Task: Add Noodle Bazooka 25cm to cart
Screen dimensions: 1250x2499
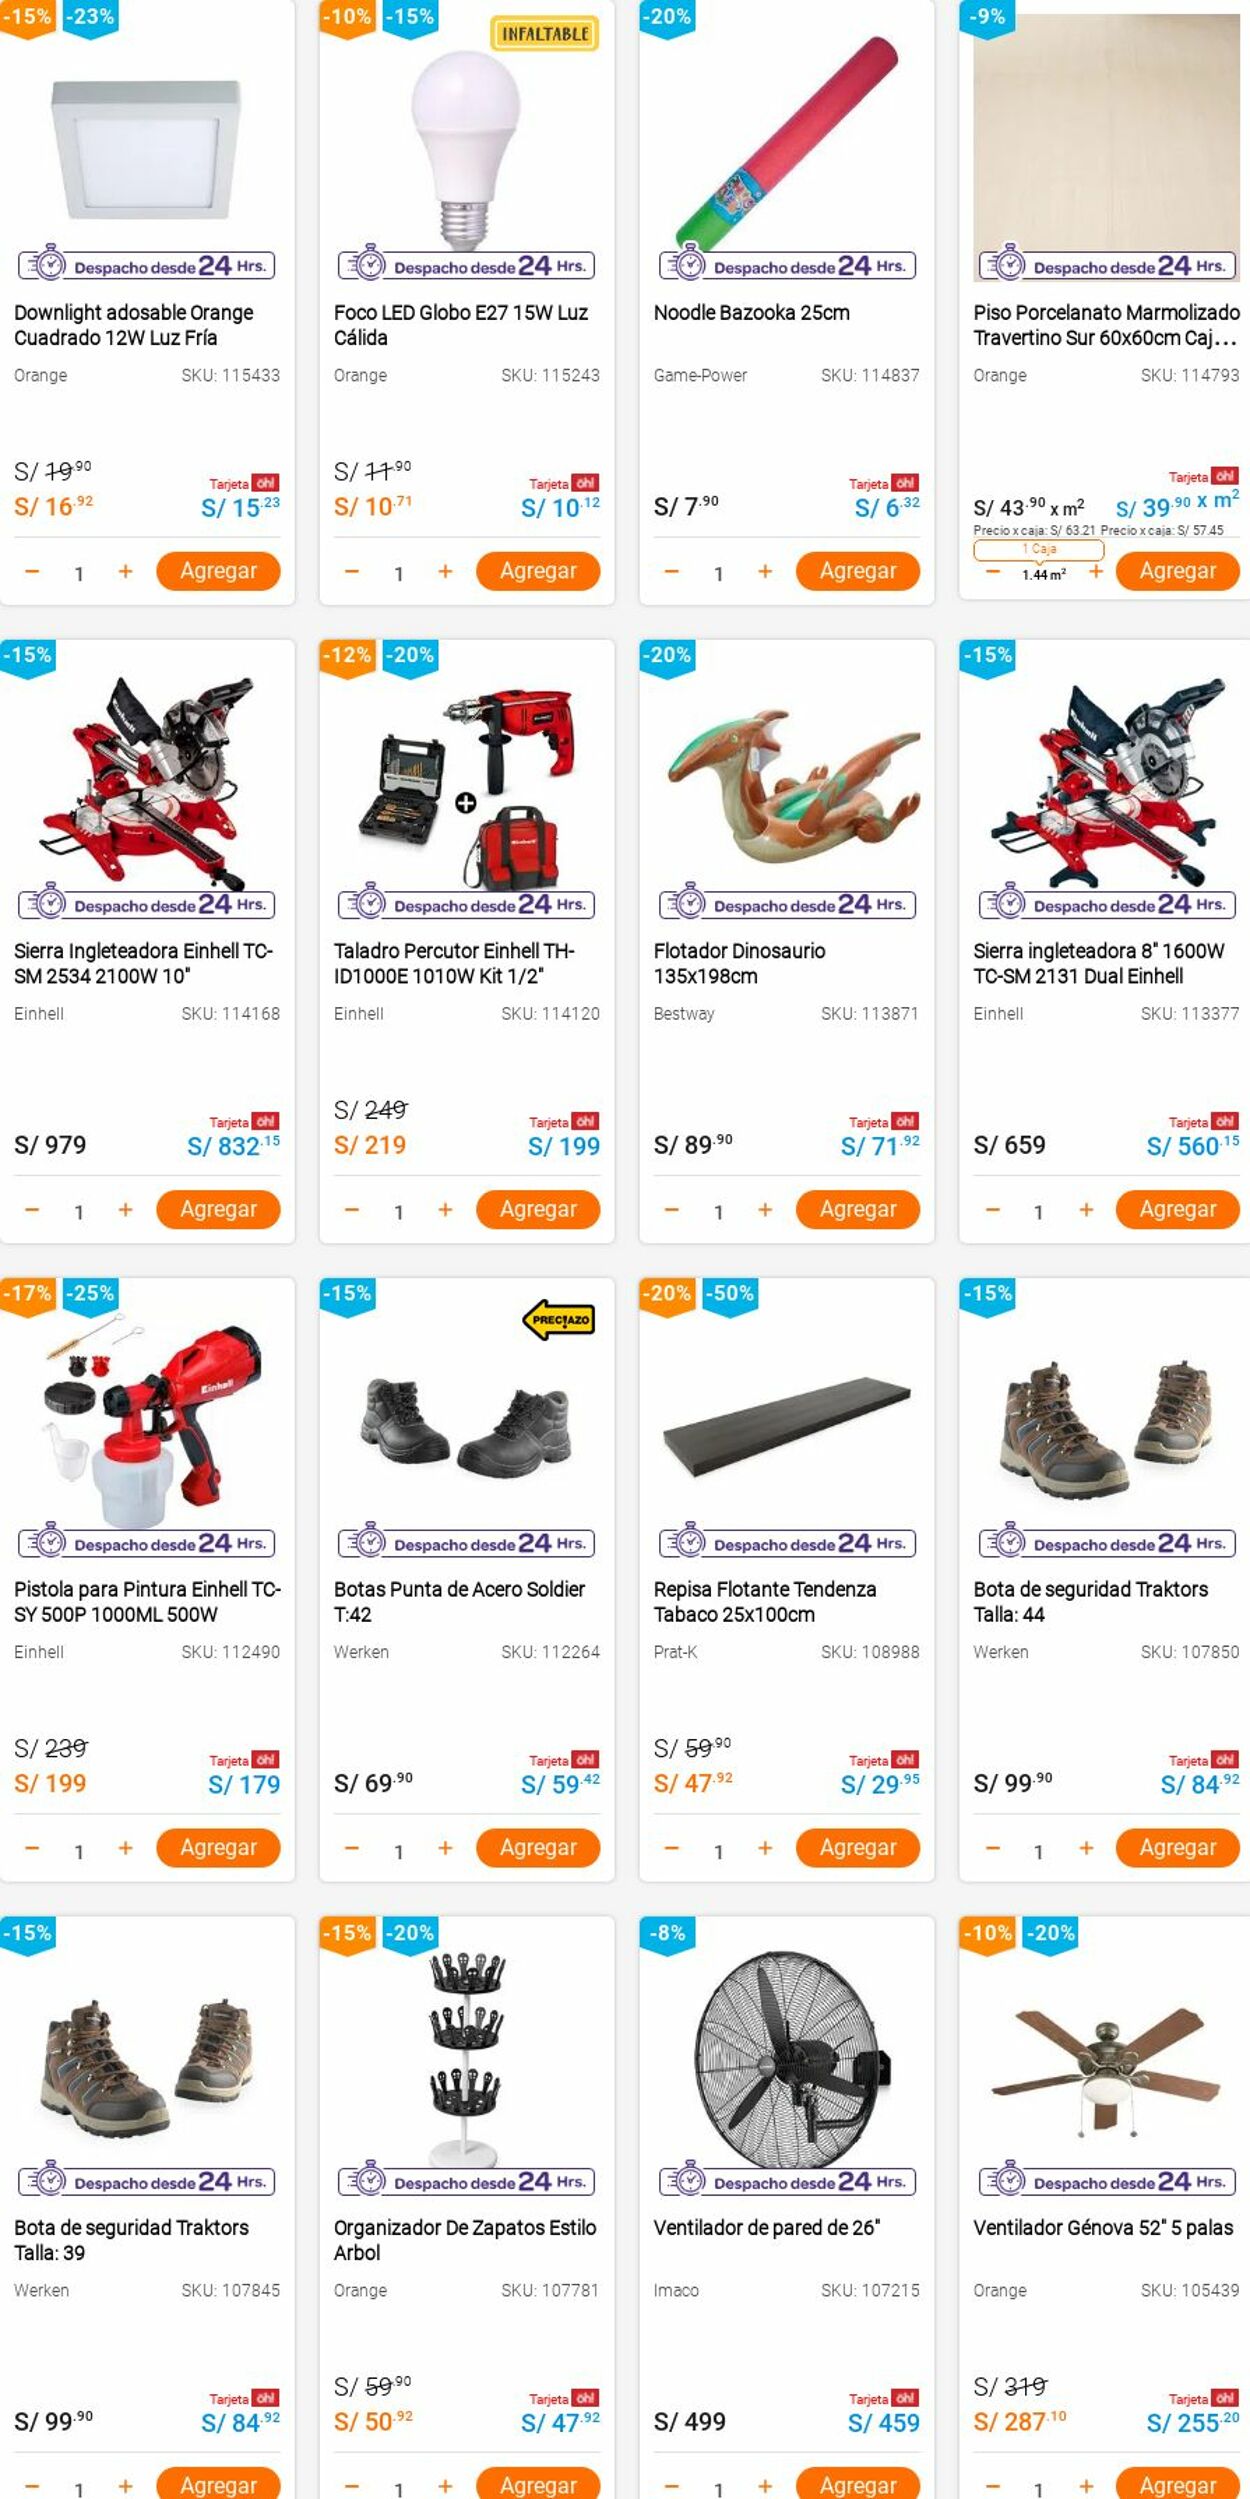Action: point(857,571)
